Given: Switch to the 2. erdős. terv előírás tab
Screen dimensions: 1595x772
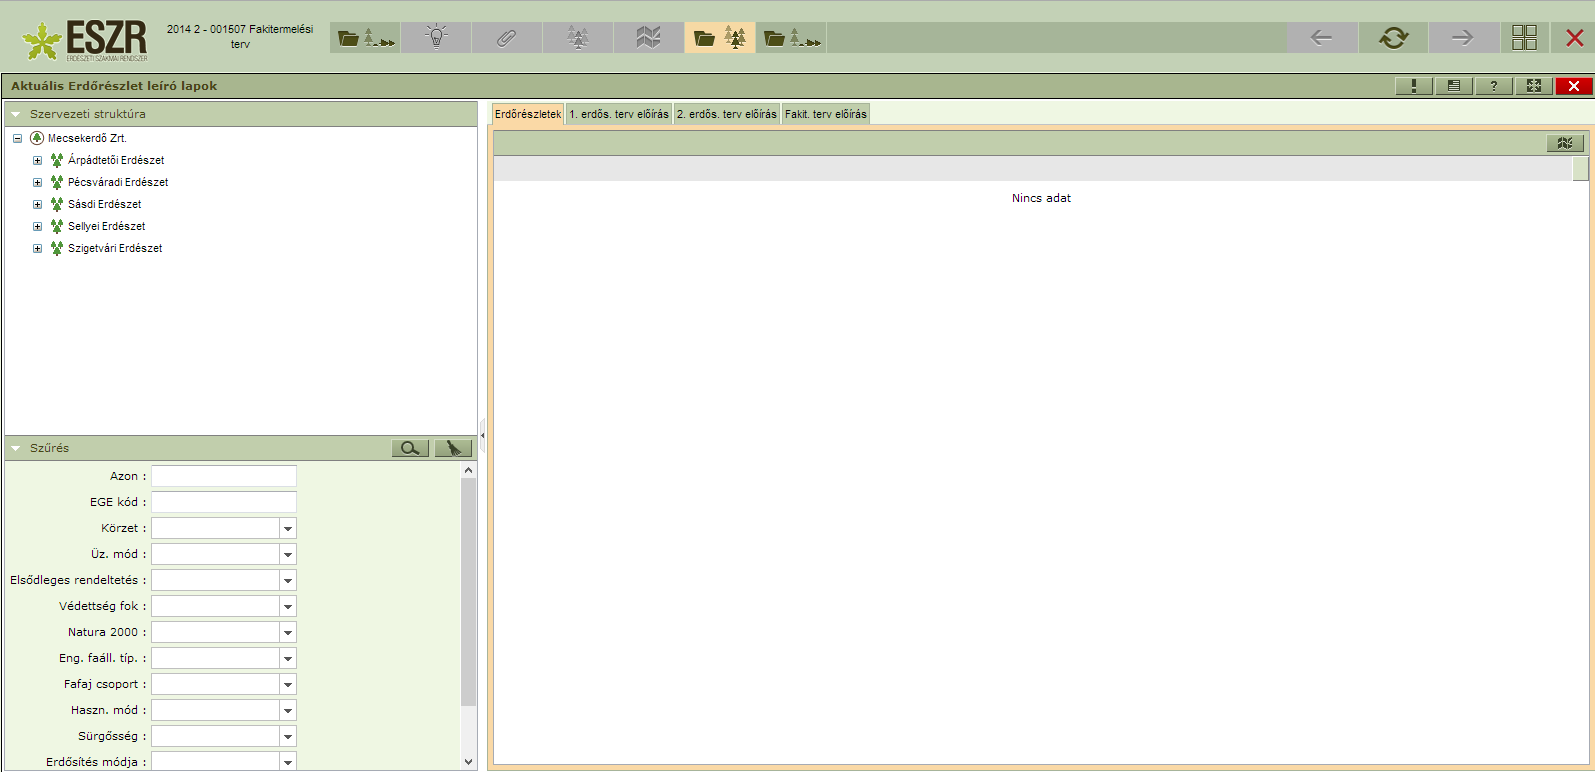Looking at the screenshot, I should coord(727,114).
